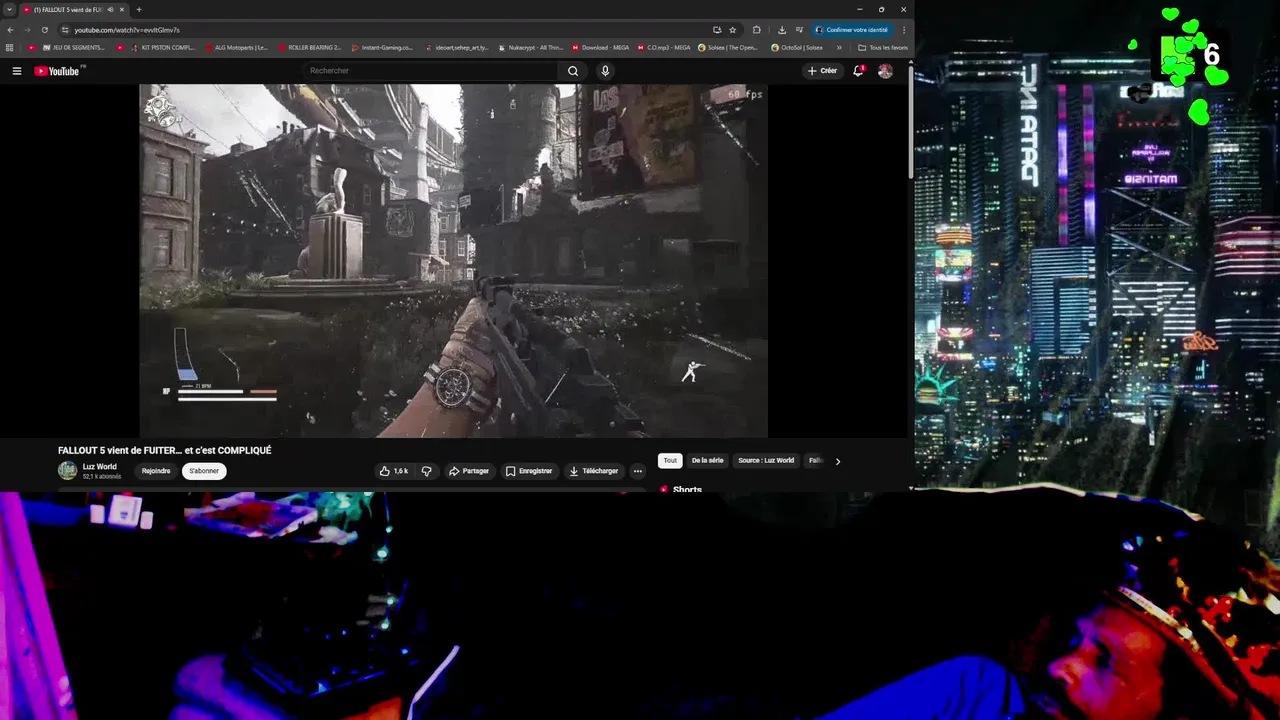Click the S'abonner subscribe button
Screen dimensions: 1280x720
tap(204, 471)
